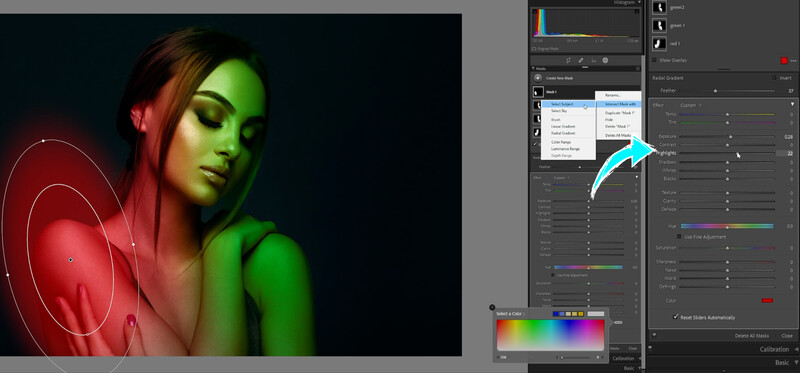
Task: Toggle the Invert checkbox for Radial Gradient
Action: click(x=774, y=78)
